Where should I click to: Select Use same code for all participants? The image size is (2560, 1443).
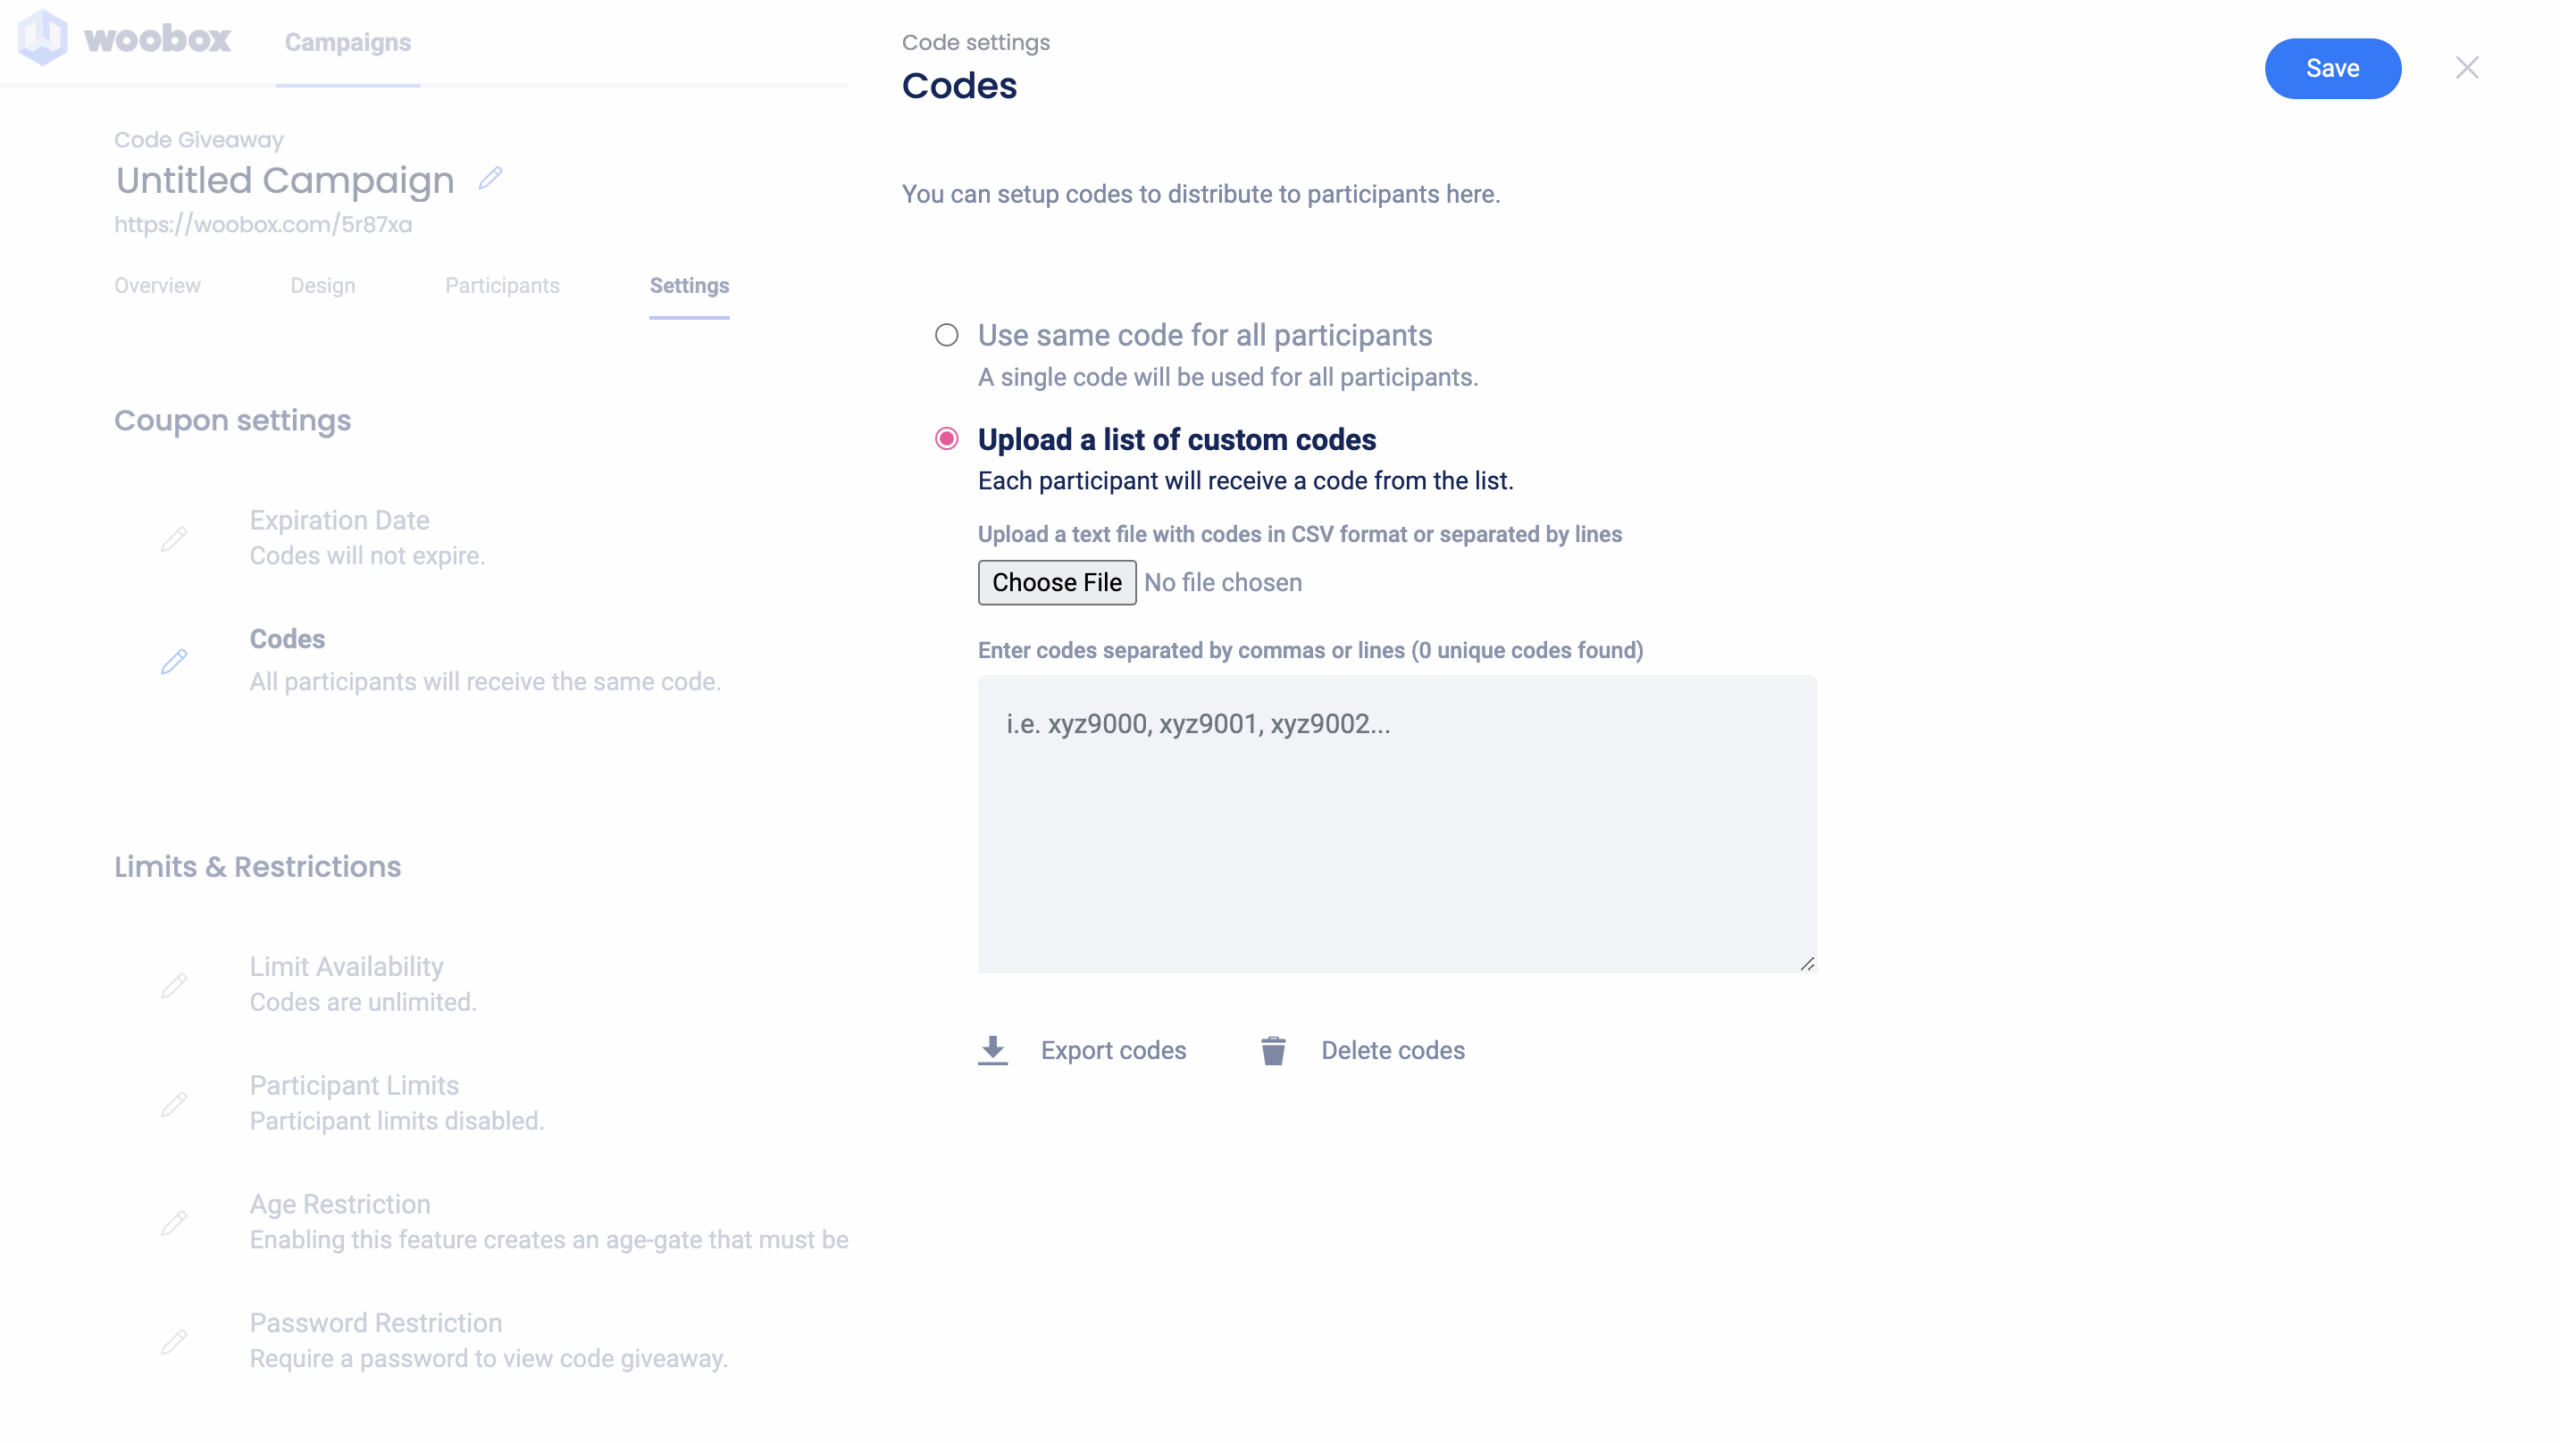(946, 335)
